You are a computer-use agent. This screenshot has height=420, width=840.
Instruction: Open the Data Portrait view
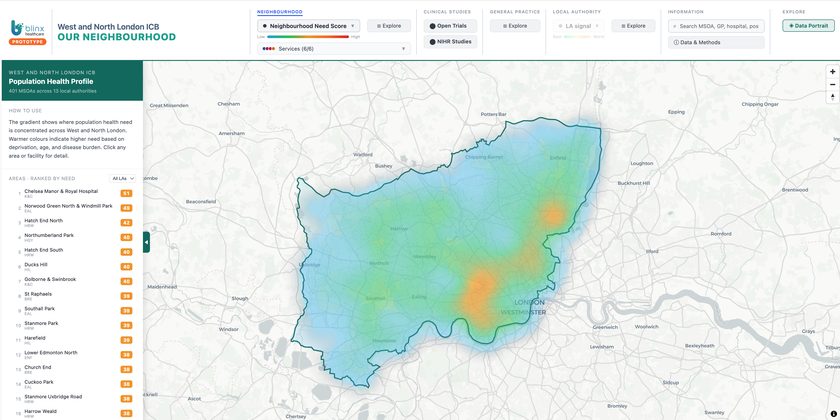[808, 26]
